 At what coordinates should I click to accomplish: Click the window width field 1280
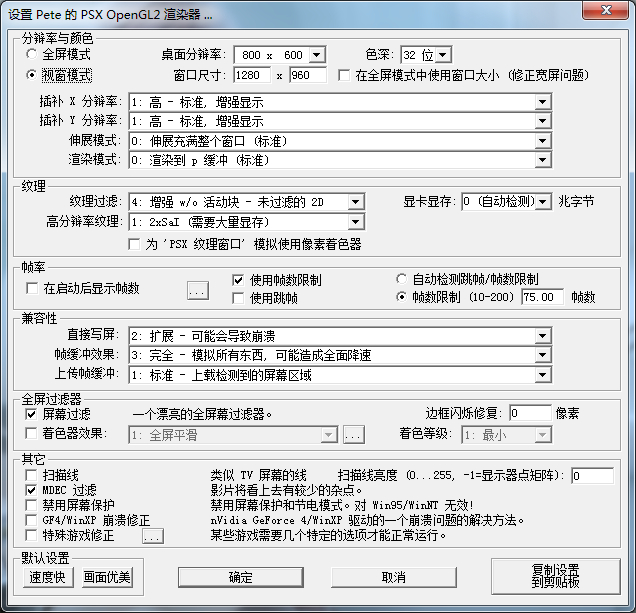252,75
